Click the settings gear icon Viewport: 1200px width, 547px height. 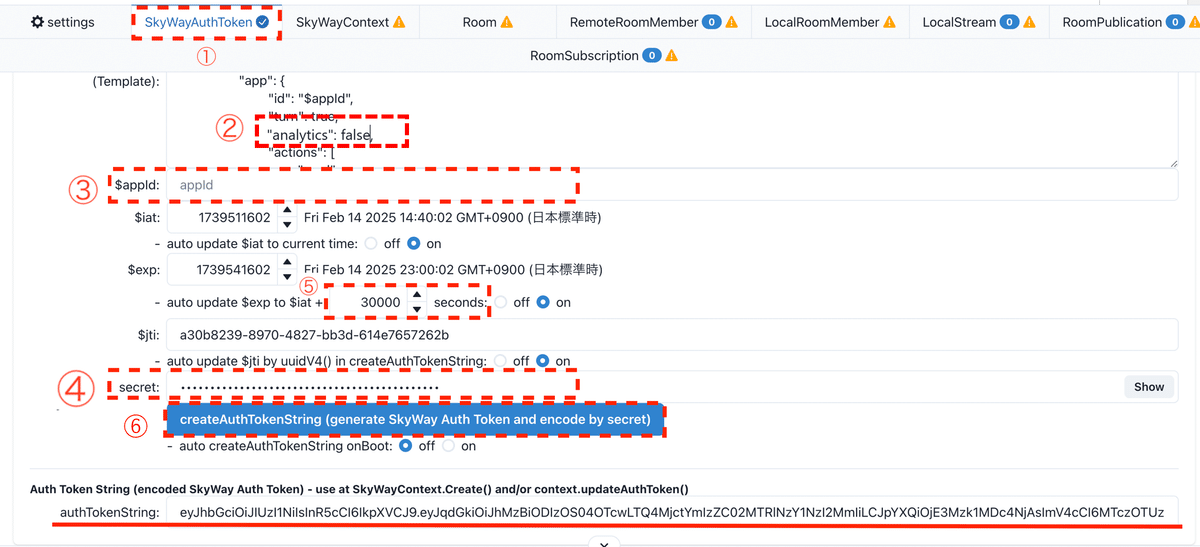[x=37, y=22]
